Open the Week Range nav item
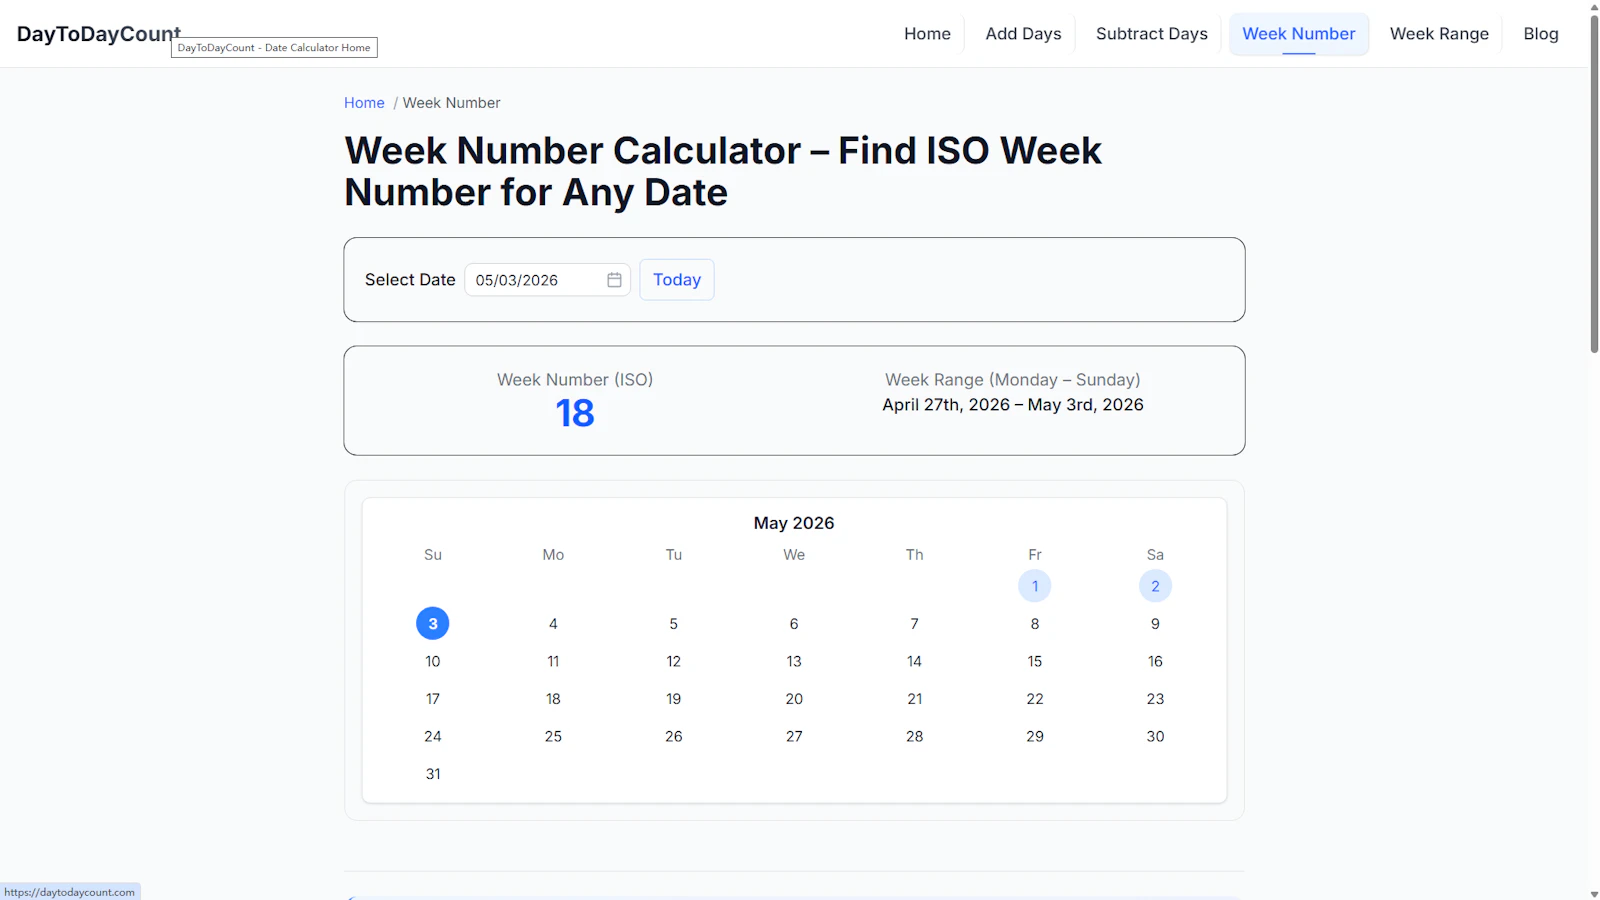 [1439, 34]
